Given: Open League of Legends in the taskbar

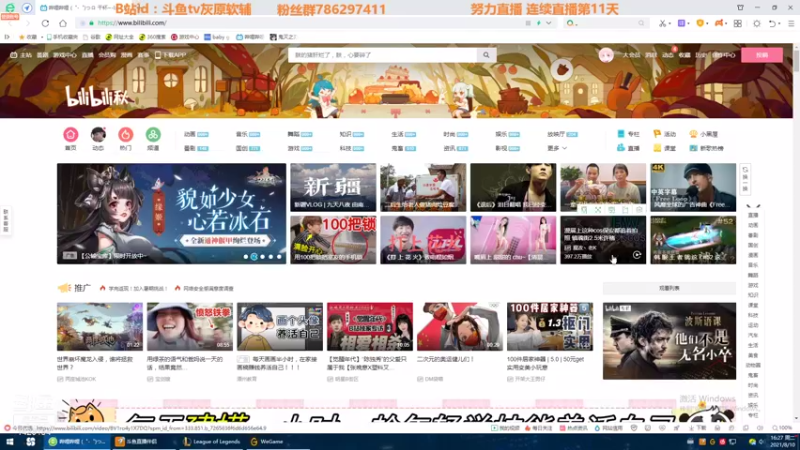Looking at the screenshot, I should coord(211,442).
